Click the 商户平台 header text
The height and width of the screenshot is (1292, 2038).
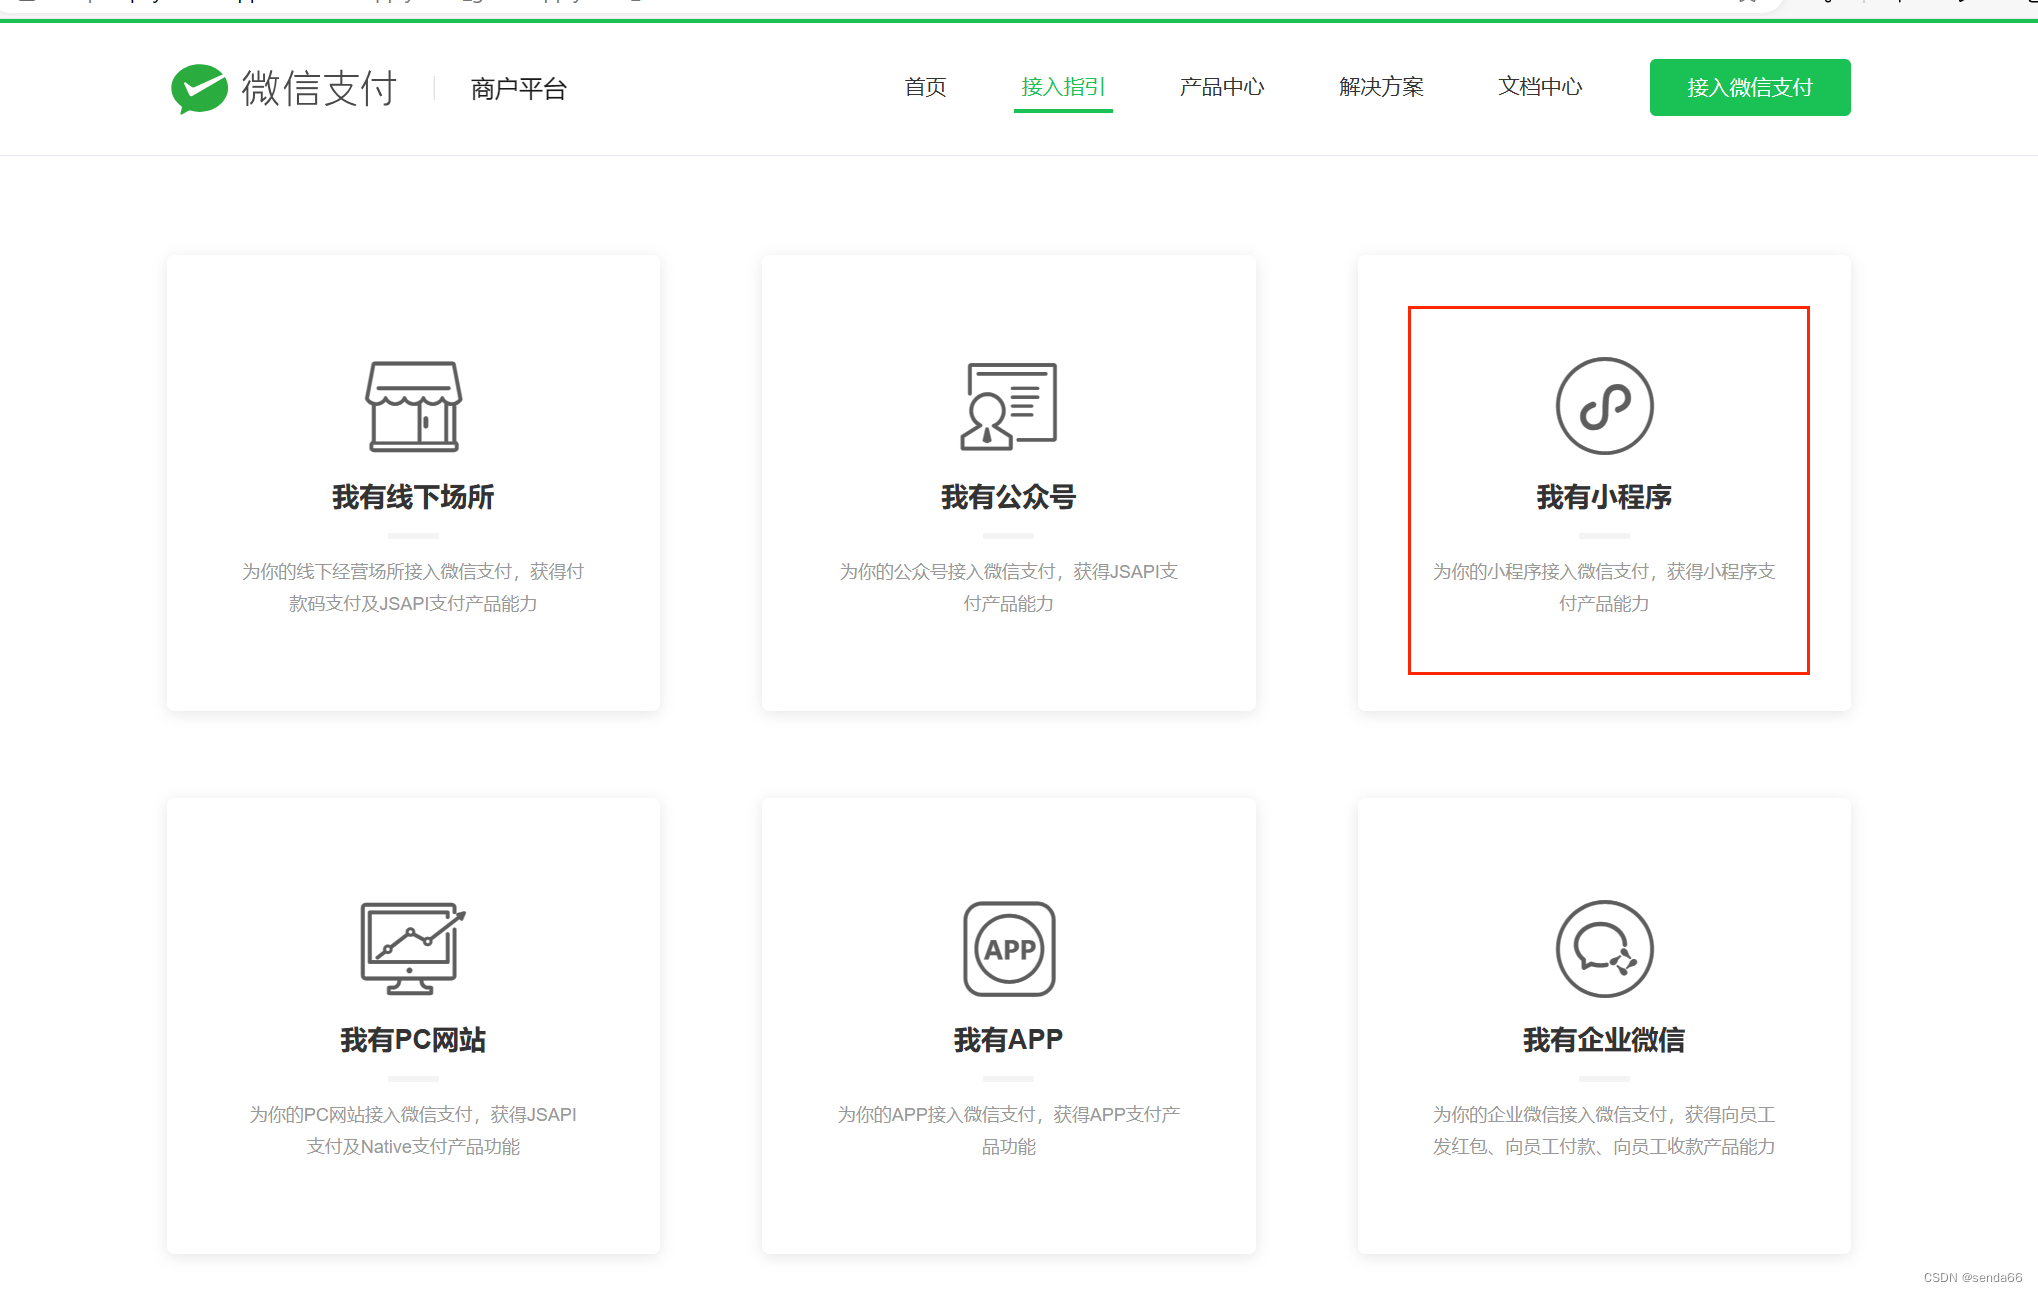pos(518,89)
